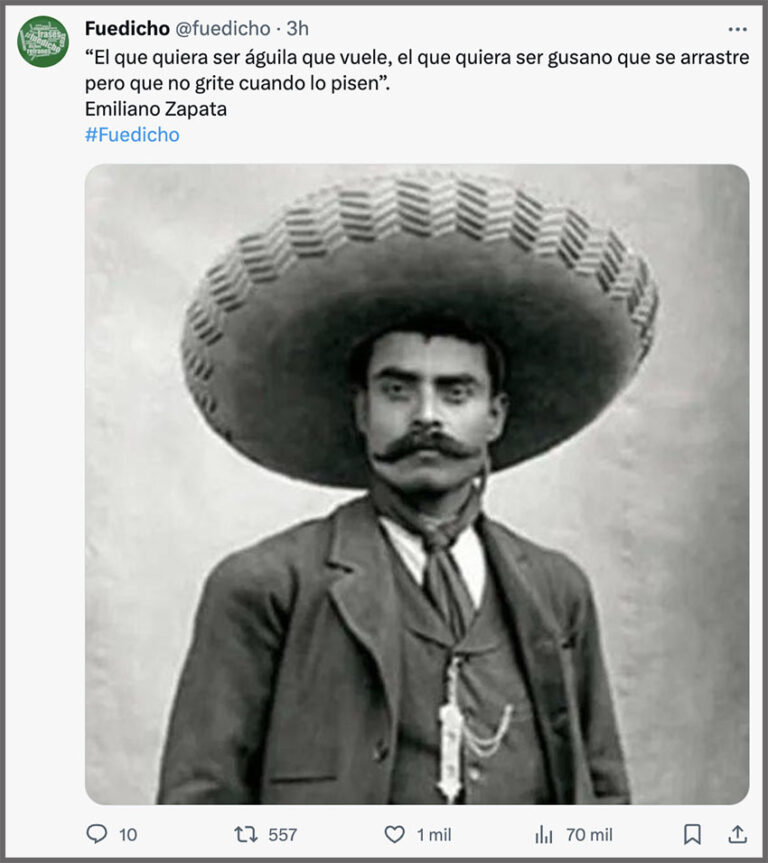Click the view count 70 mil

click(589, 835)
